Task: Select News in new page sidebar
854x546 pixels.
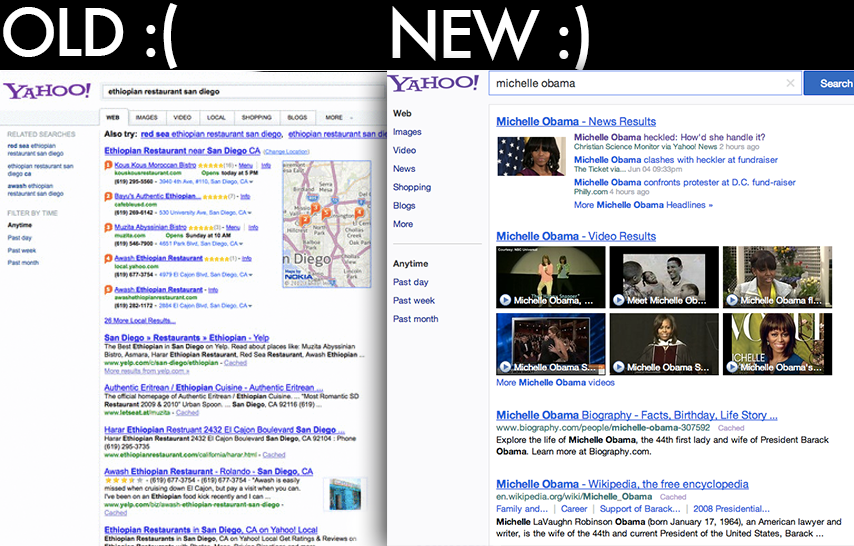Action: click(x=404, y=169)
